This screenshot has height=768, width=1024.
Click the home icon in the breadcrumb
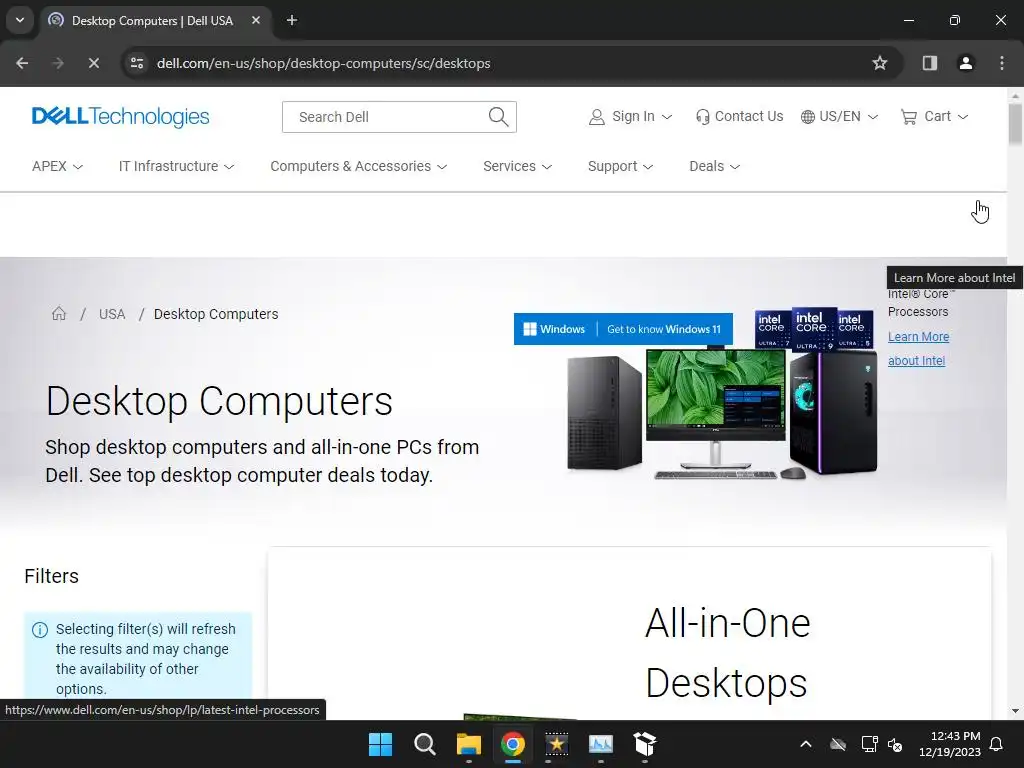point(59,313)
